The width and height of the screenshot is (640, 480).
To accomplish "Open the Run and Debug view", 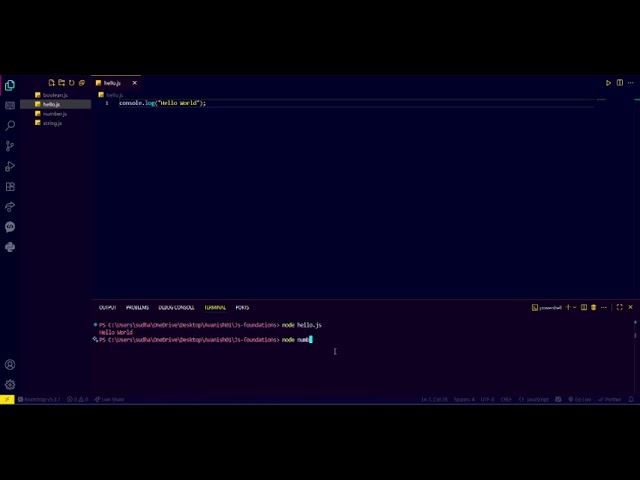I will point(10,166).
